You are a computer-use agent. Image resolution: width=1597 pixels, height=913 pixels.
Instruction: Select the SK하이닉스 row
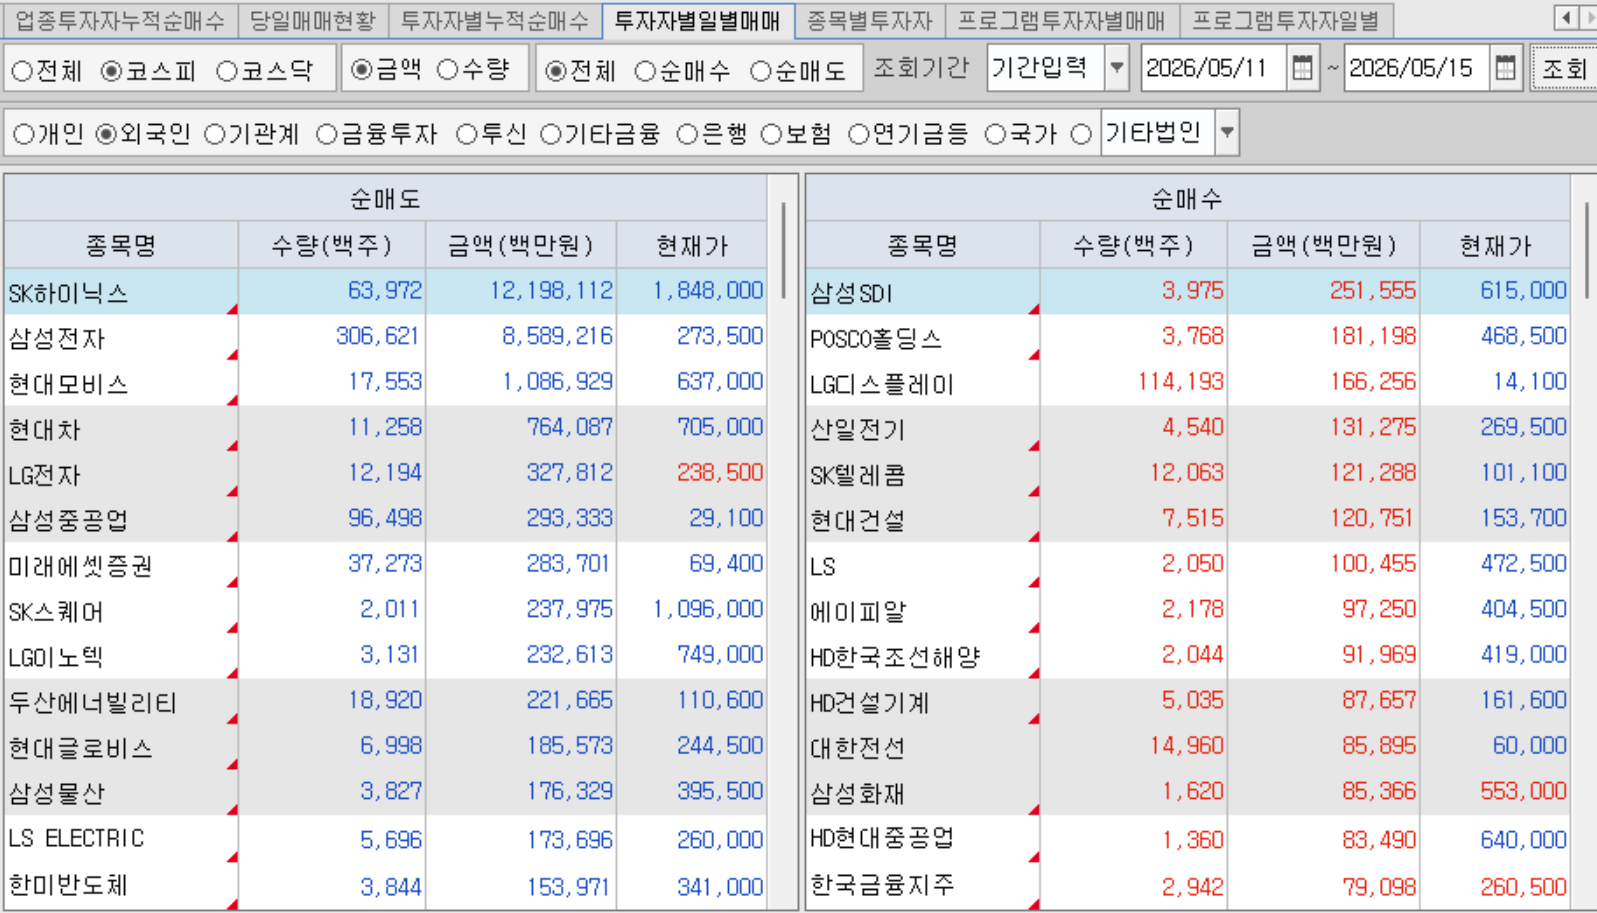(x=385, y=291)
